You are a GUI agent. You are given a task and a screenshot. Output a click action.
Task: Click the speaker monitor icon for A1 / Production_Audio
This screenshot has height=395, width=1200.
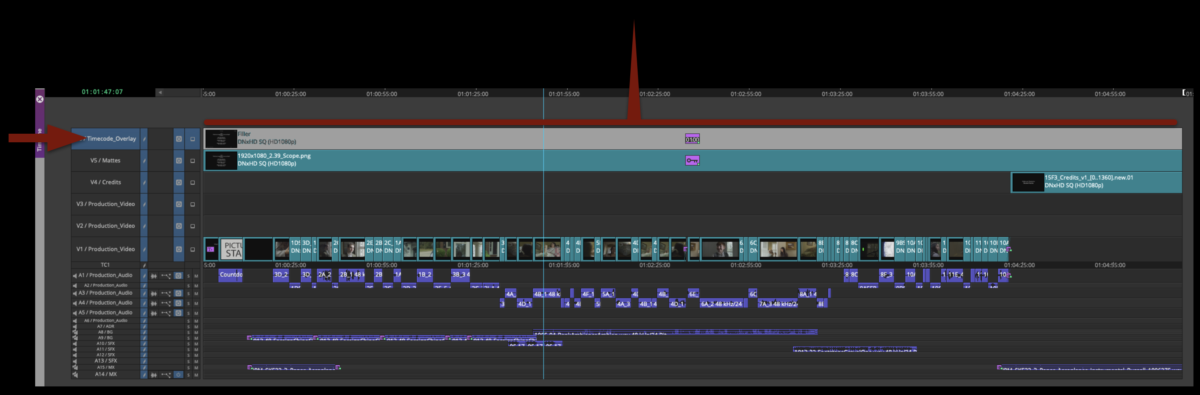pos(75,275)
